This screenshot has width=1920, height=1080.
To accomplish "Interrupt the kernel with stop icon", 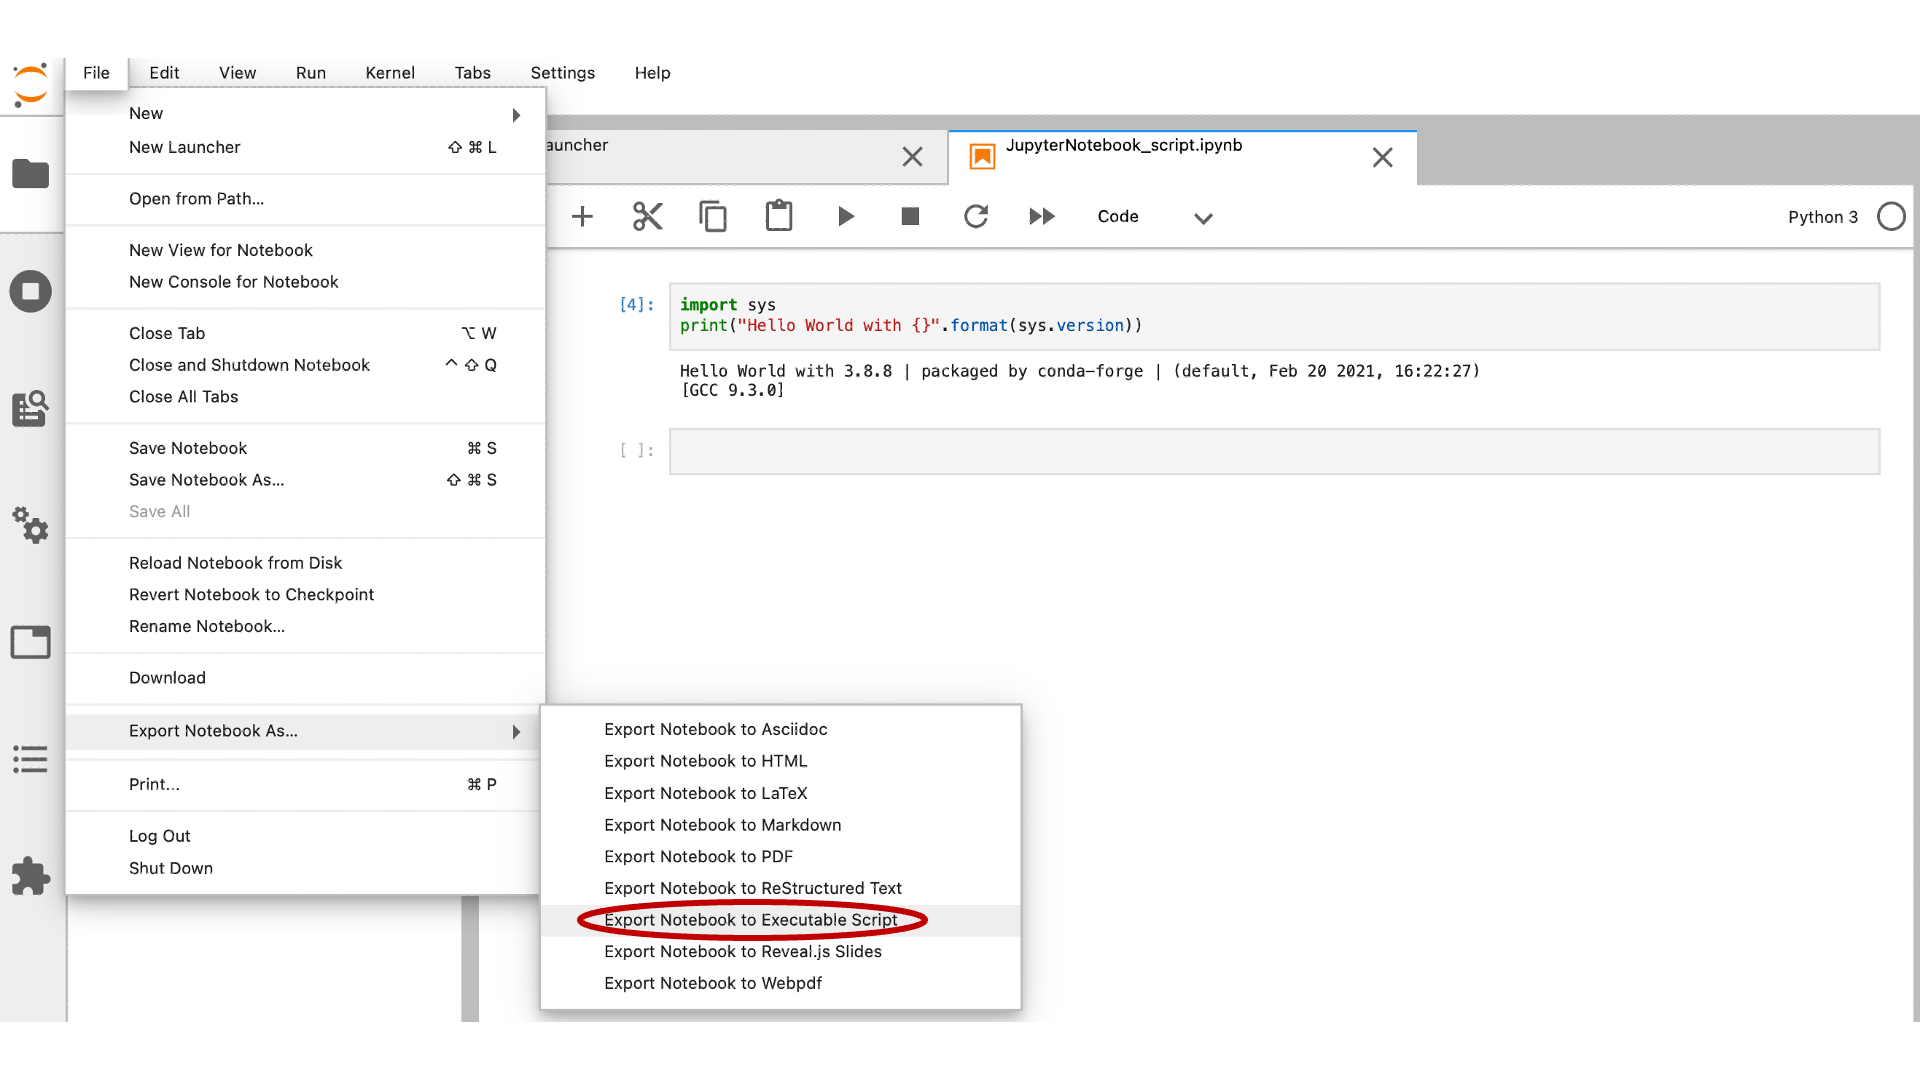I will (x=910, y=216).
